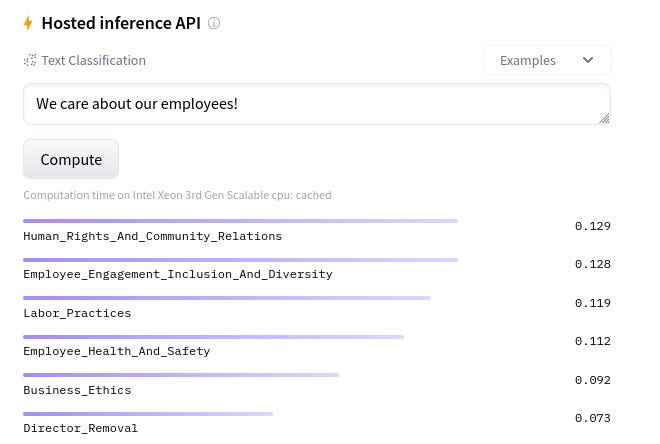This screenshot has height=444, width=660.
Task: Click the 0.073 score for Director_Removal
Action: pos(593,418)
